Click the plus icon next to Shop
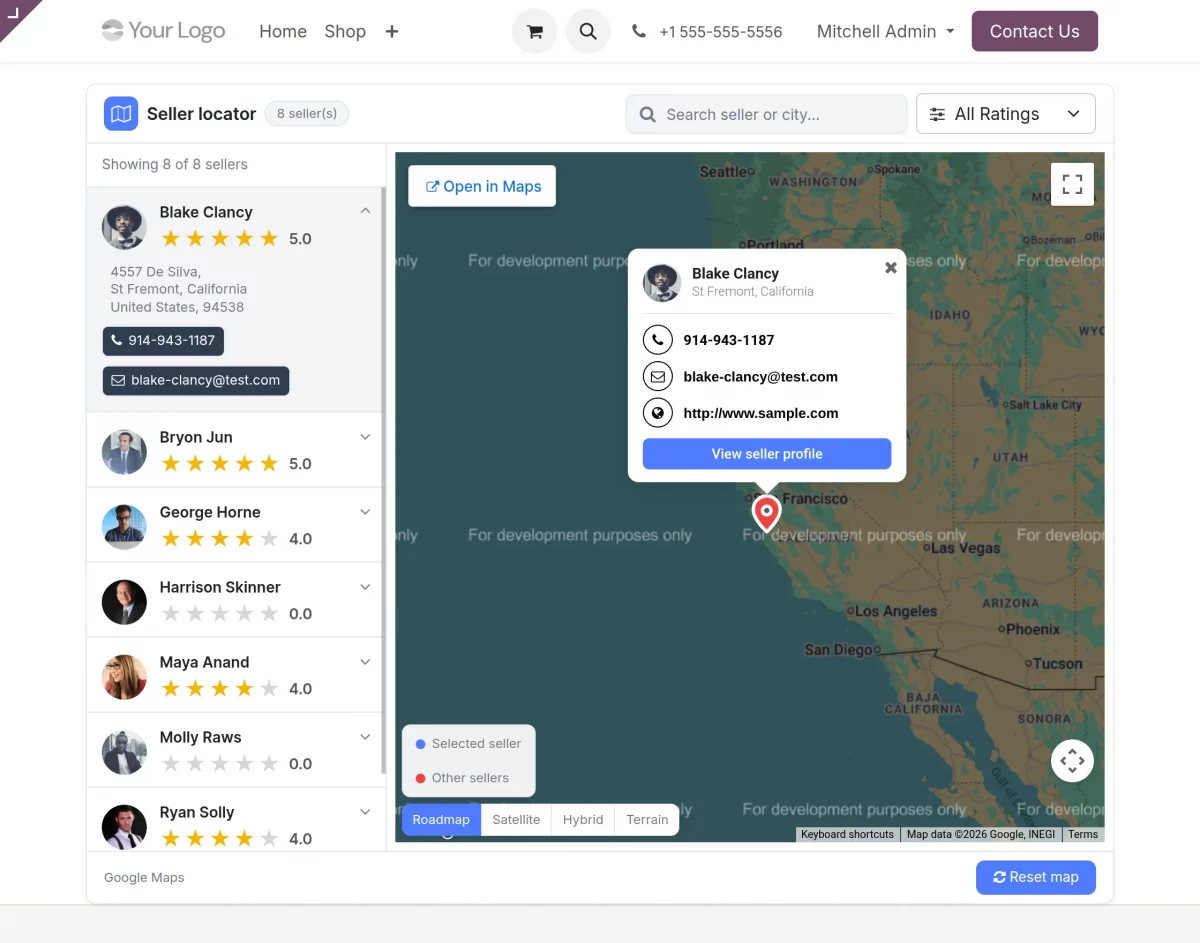This screenshot has width=1200, height=943. (392, 31)
